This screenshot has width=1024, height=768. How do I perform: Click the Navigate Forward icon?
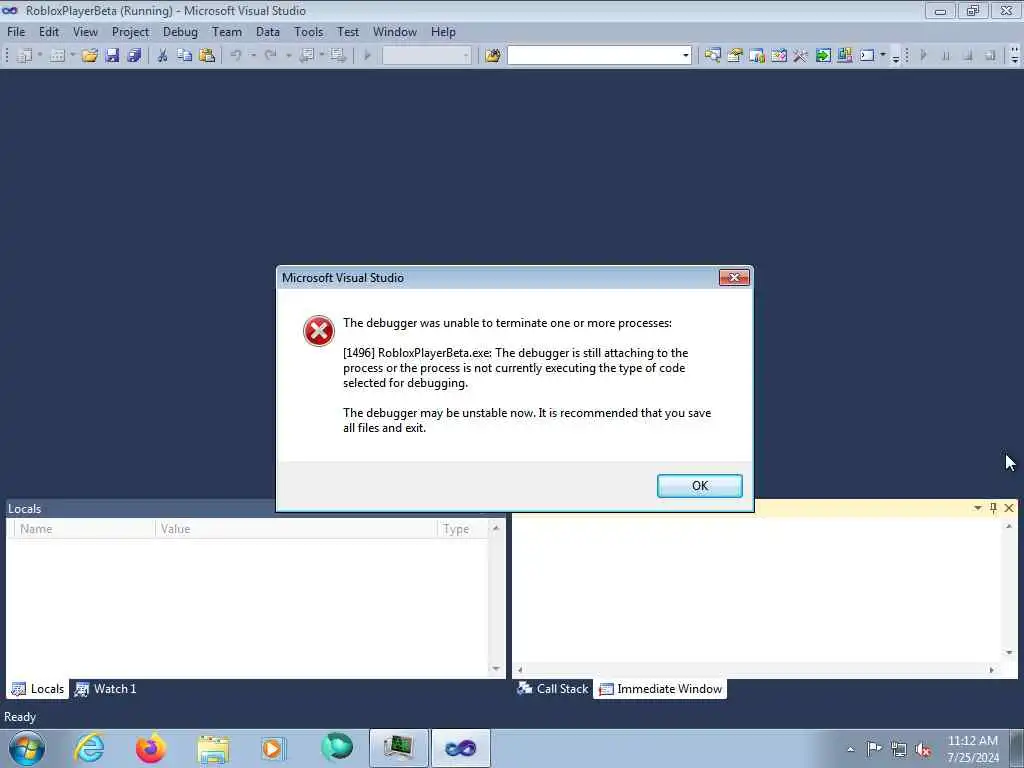(x=338, y=56)
